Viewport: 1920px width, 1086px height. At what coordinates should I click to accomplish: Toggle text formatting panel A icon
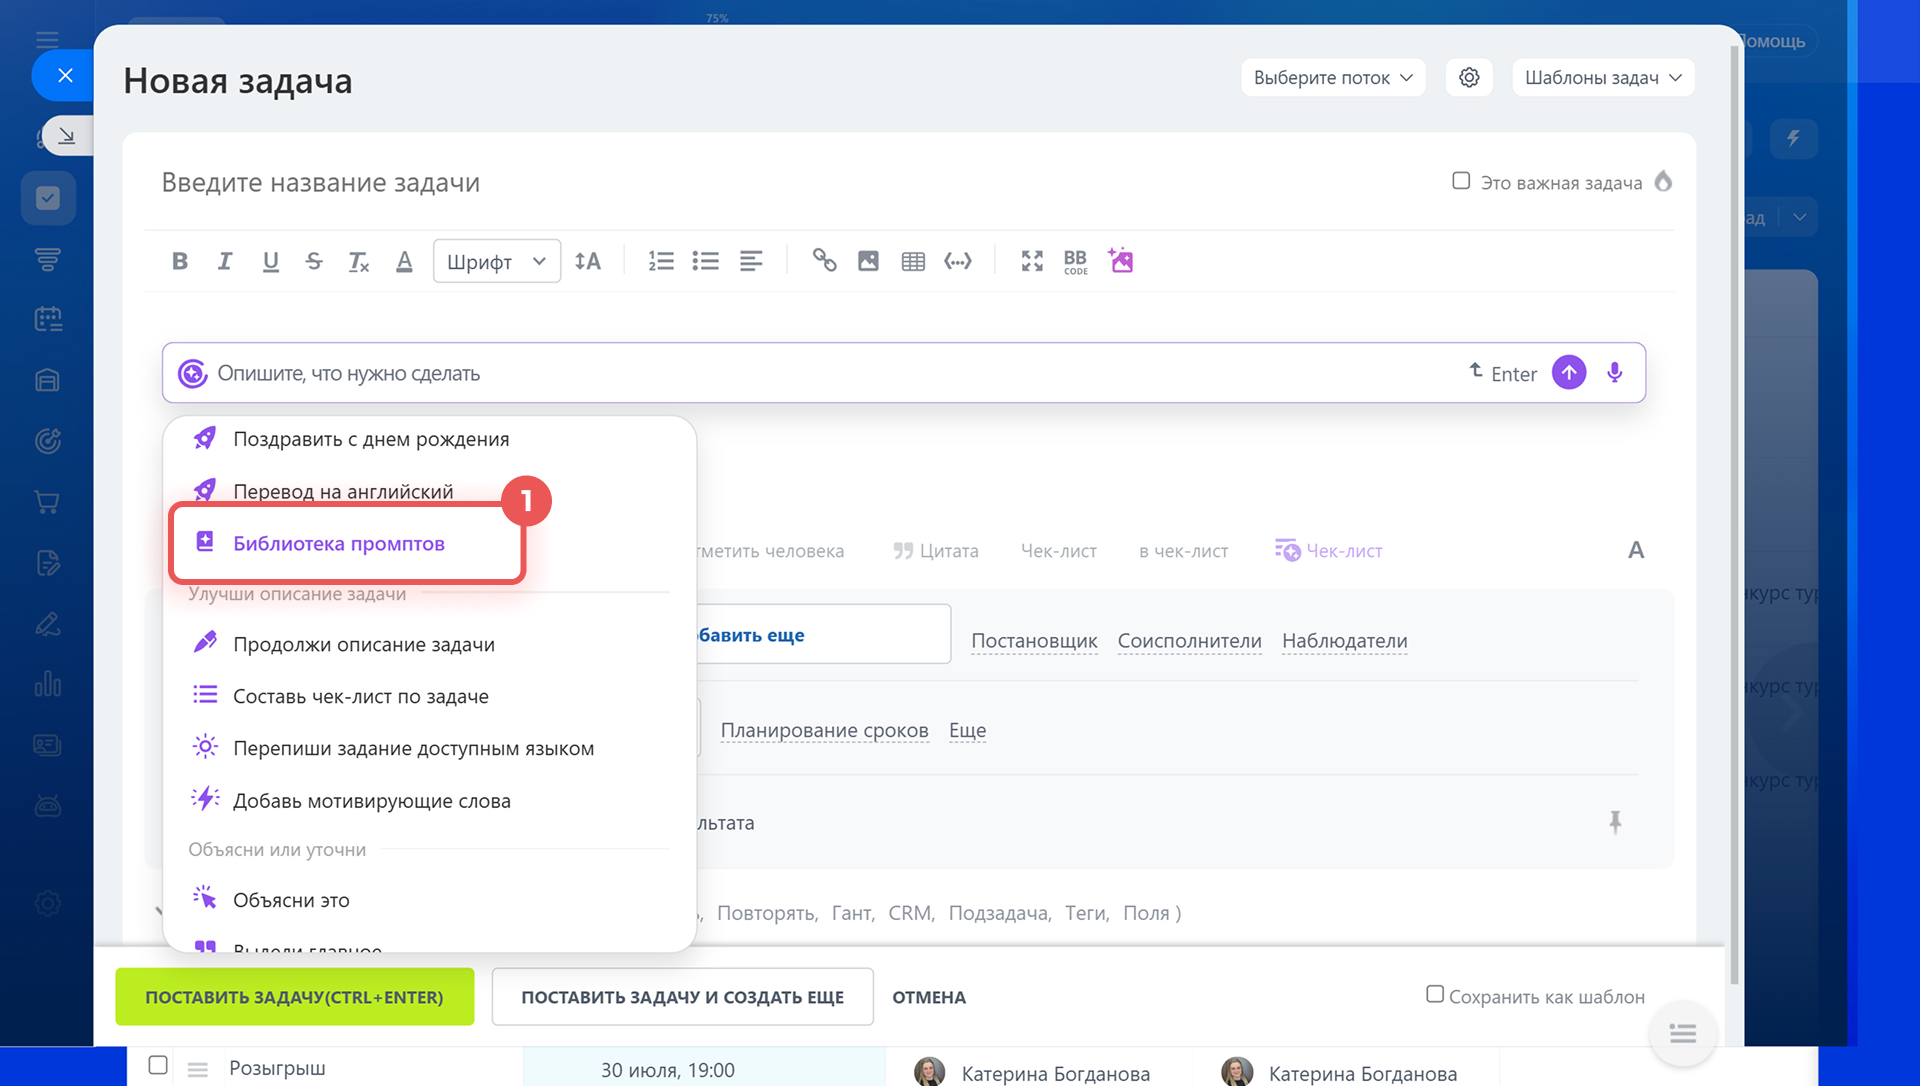coord(1636,550)
